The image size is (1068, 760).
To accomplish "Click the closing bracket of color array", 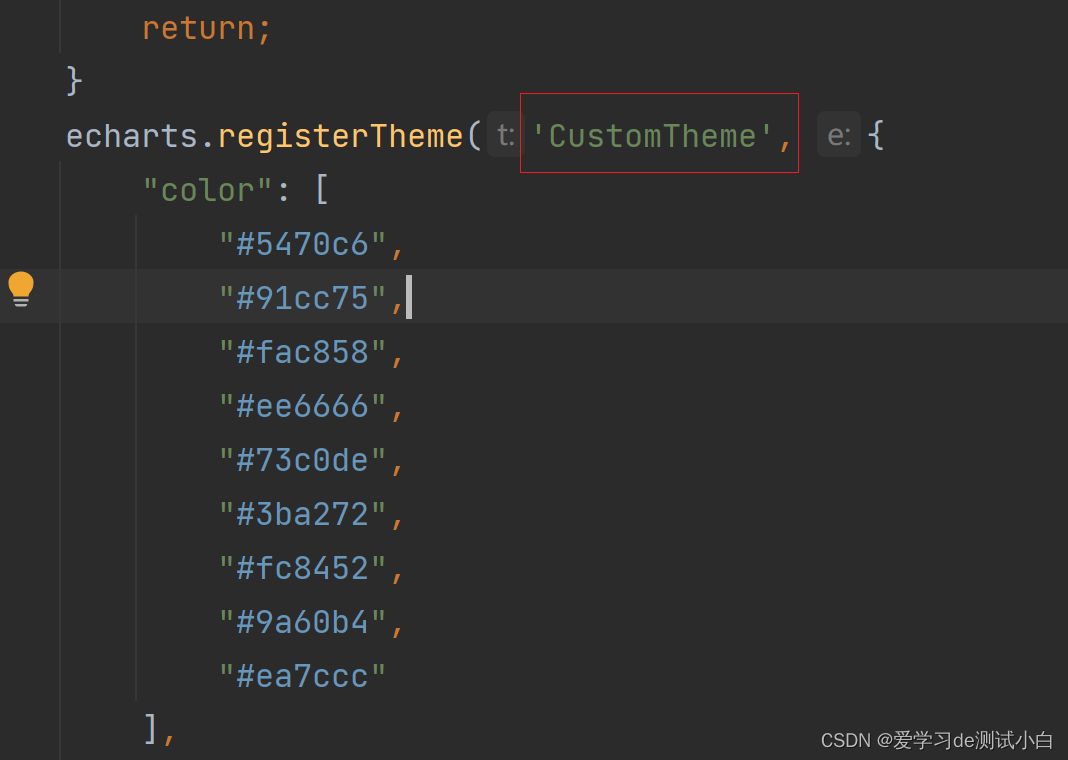I will click(151, 728).
